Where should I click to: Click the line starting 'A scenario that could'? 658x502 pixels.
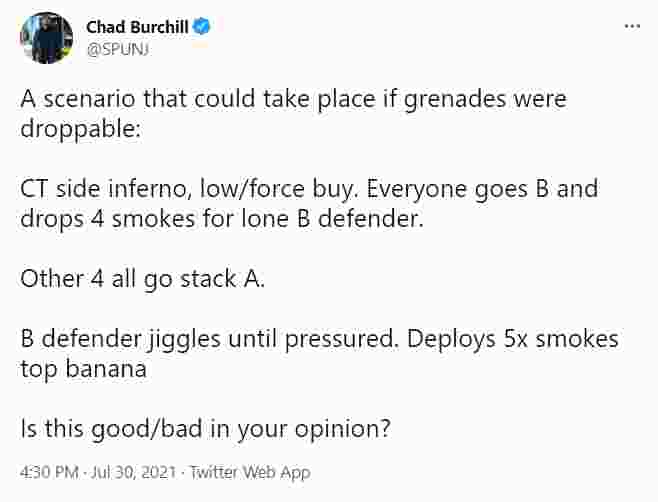coord(293,99)
